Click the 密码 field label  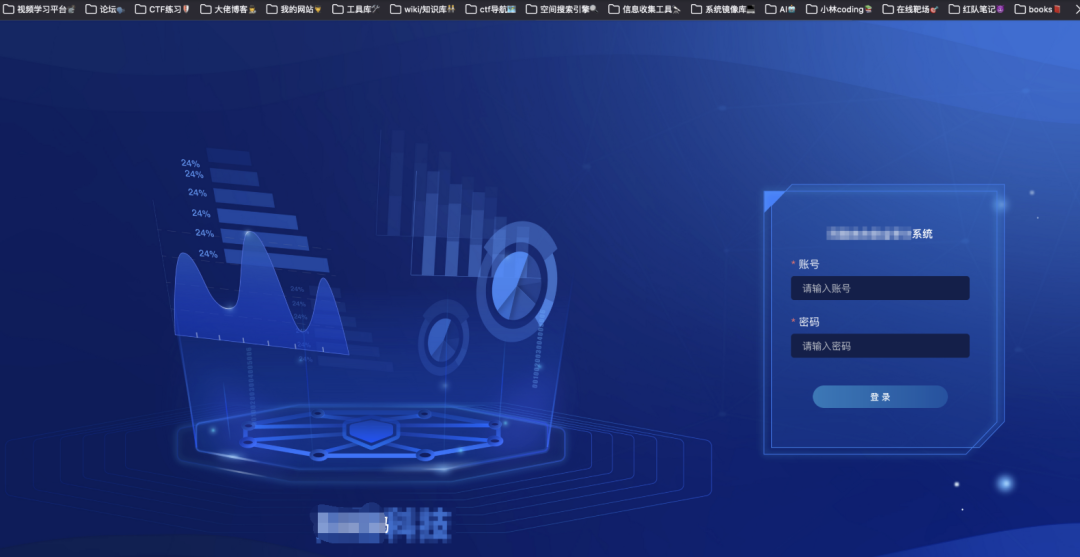pyautogui.click(x=809, y=322)
